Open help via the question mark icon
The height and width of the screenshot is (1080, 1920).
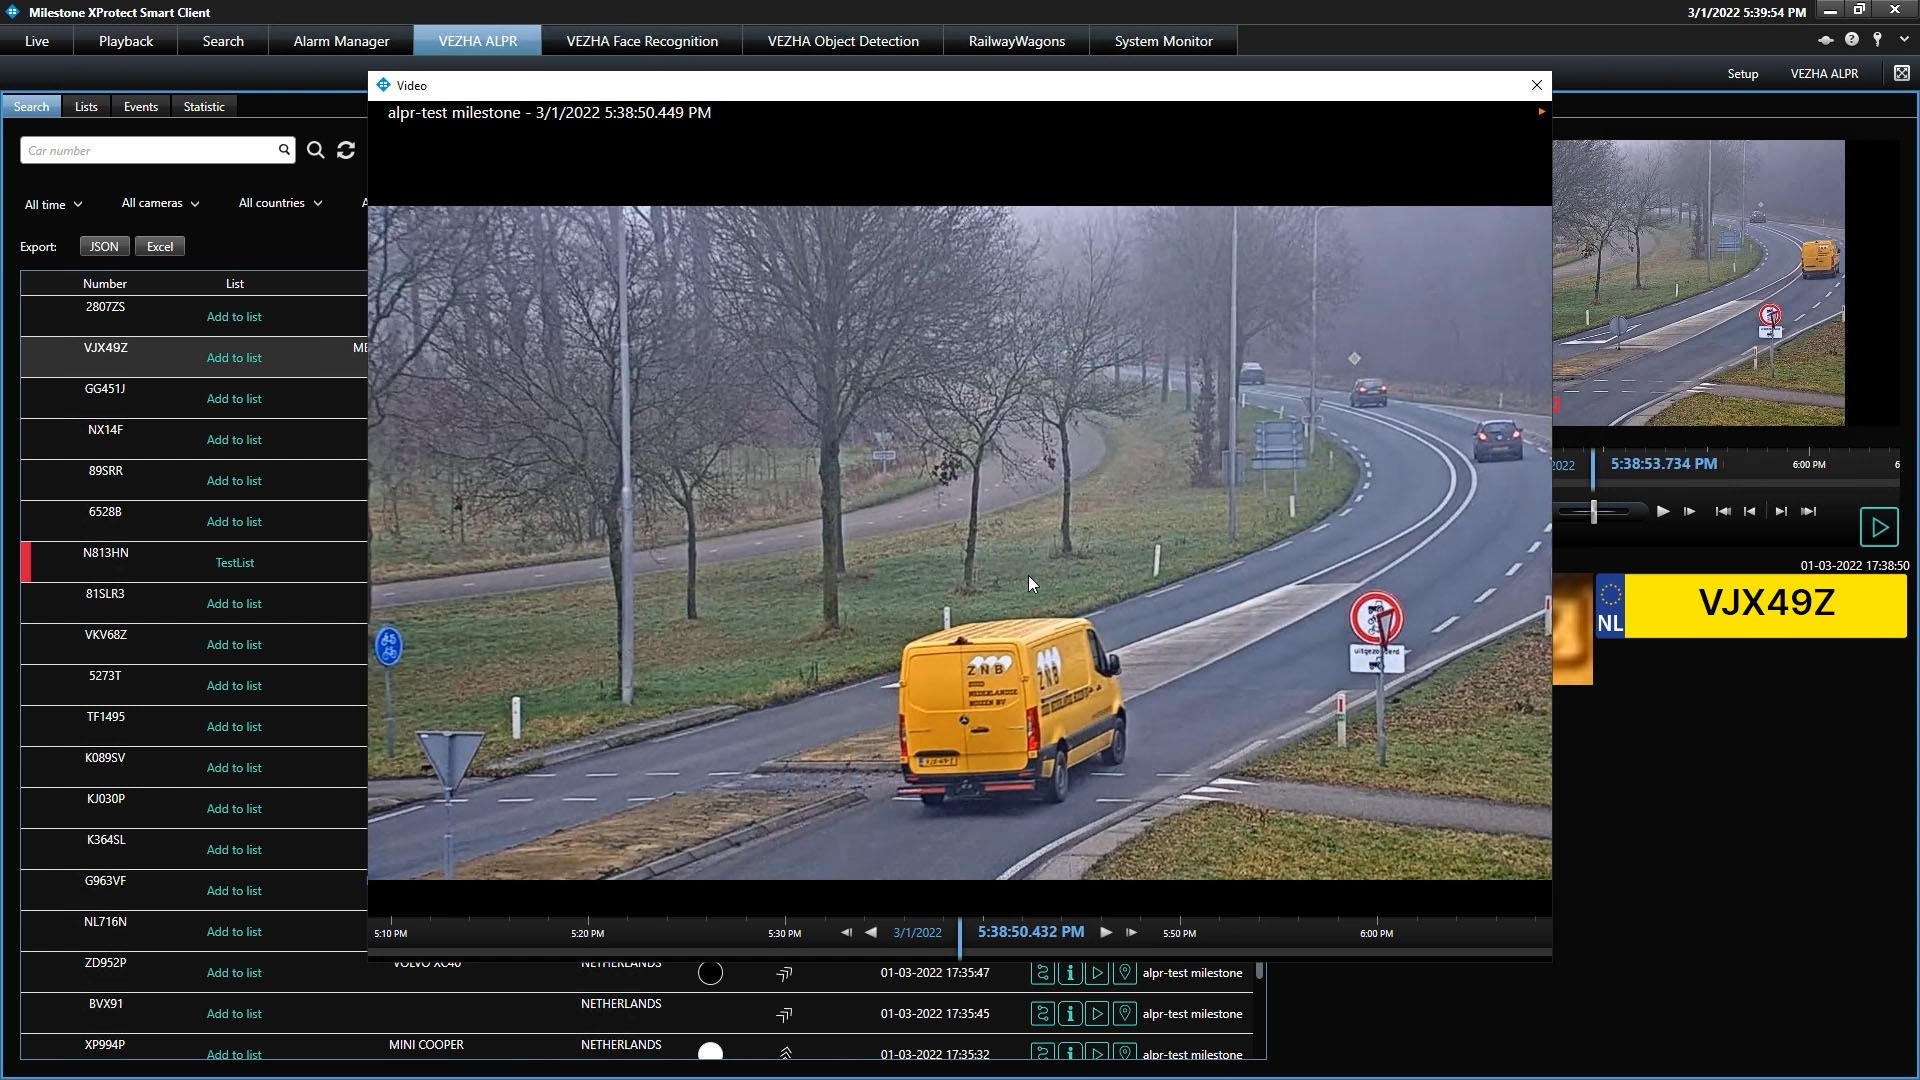pos(1852,40)
